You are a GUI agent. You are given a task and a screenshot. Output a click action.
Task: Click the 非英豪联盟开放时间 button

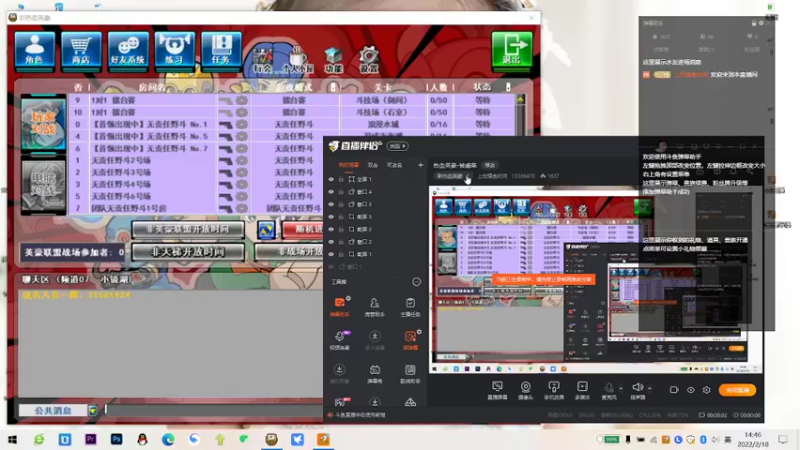[188, 229]
